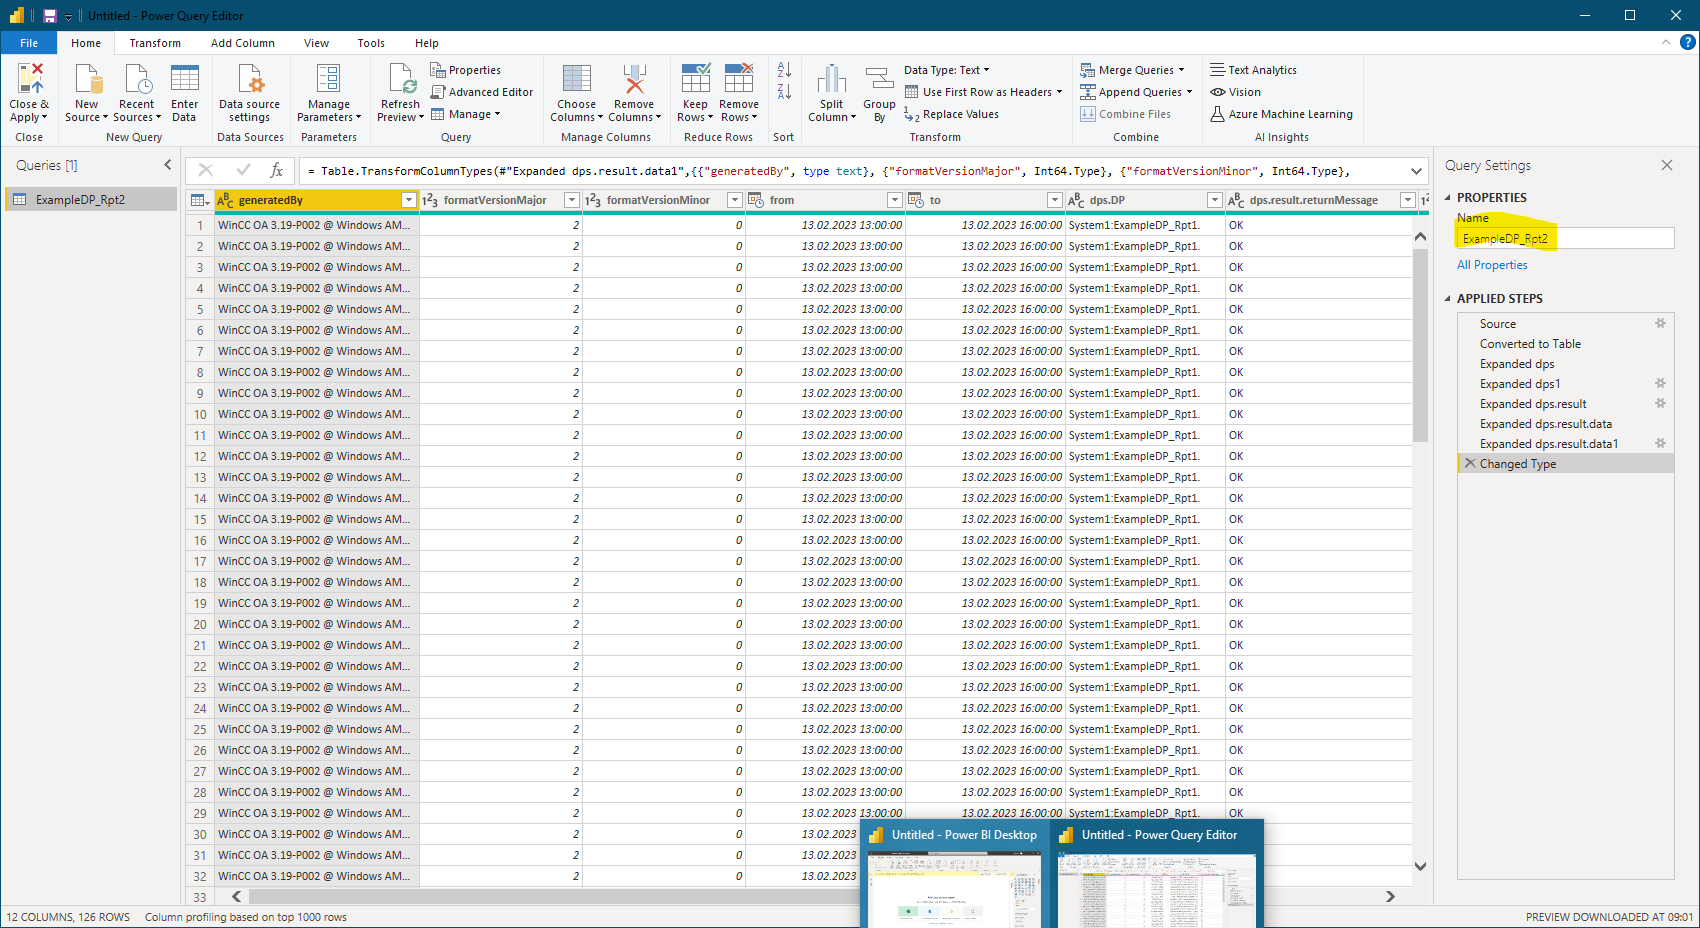Open Untitled - Power BI Desktop thumbnail

[x=955, y=874]
